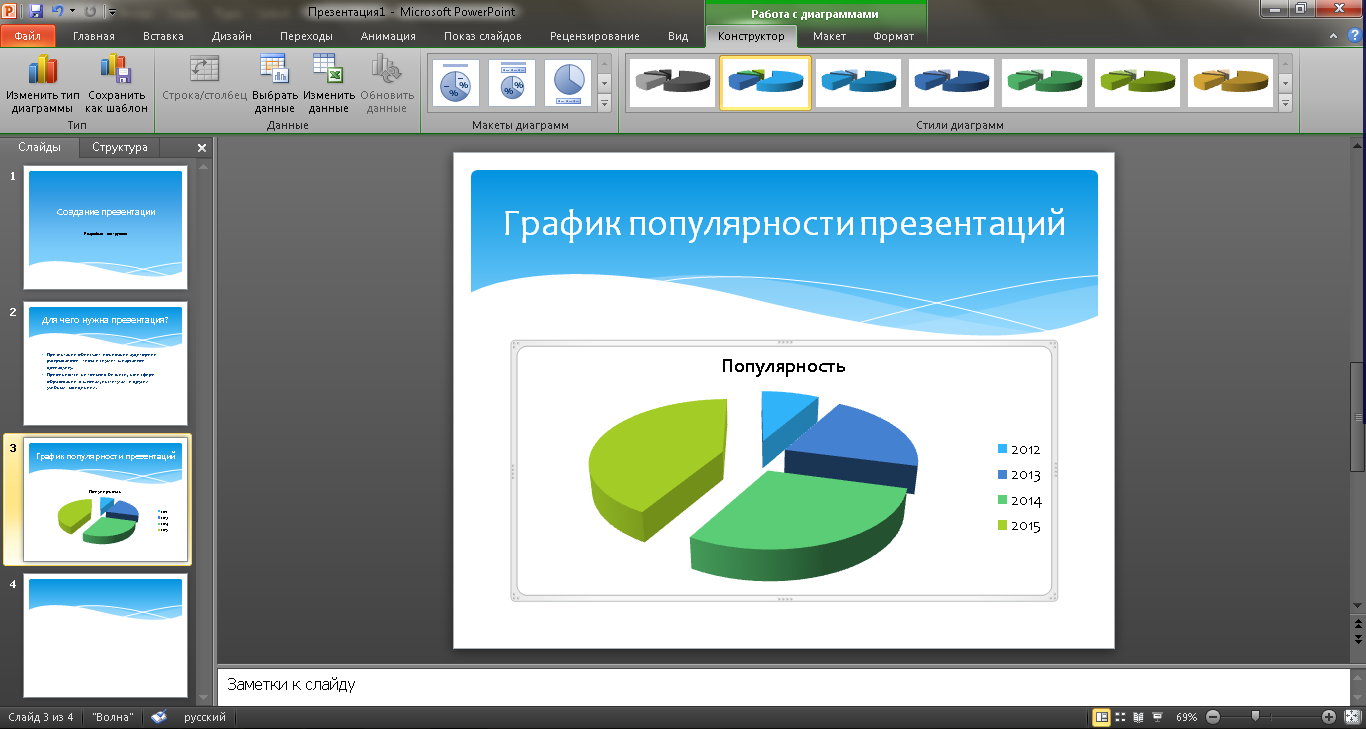
Task: Click the Файл button
Action: click(28, 36)
